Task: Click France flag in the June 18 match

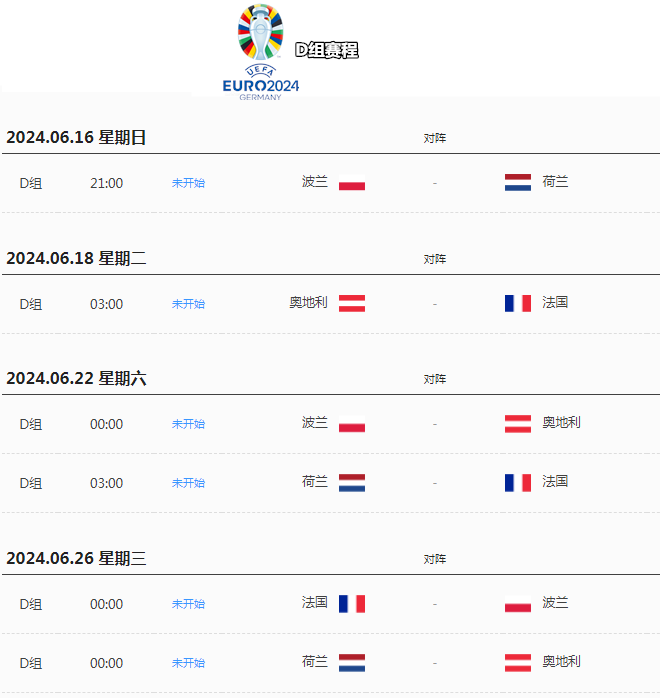Action: pyautogui.click(x=518, y=303)
